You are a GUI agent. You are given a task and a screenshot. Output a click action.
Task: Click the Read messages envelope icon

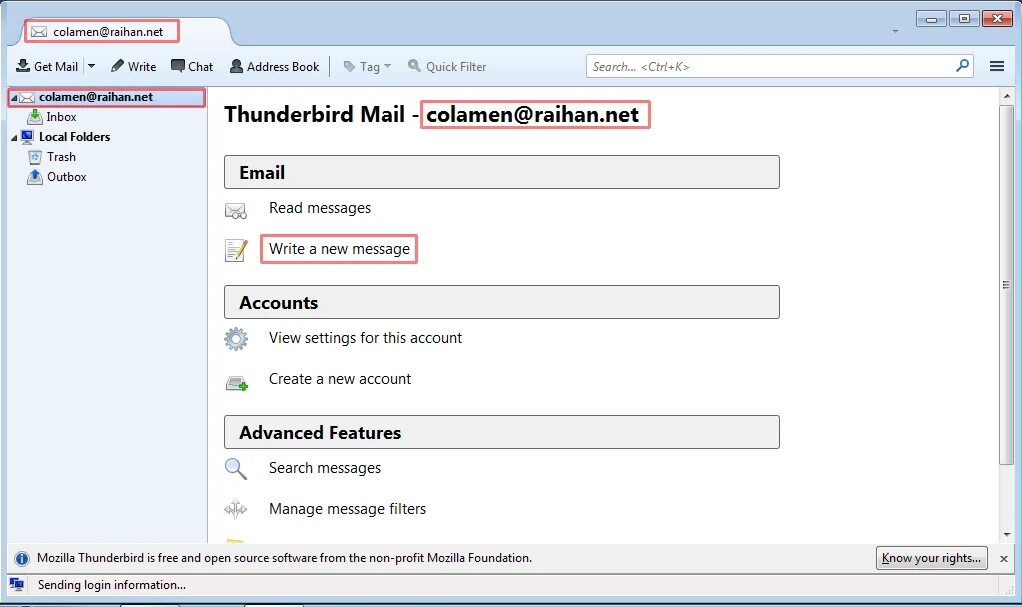(235, 211)
